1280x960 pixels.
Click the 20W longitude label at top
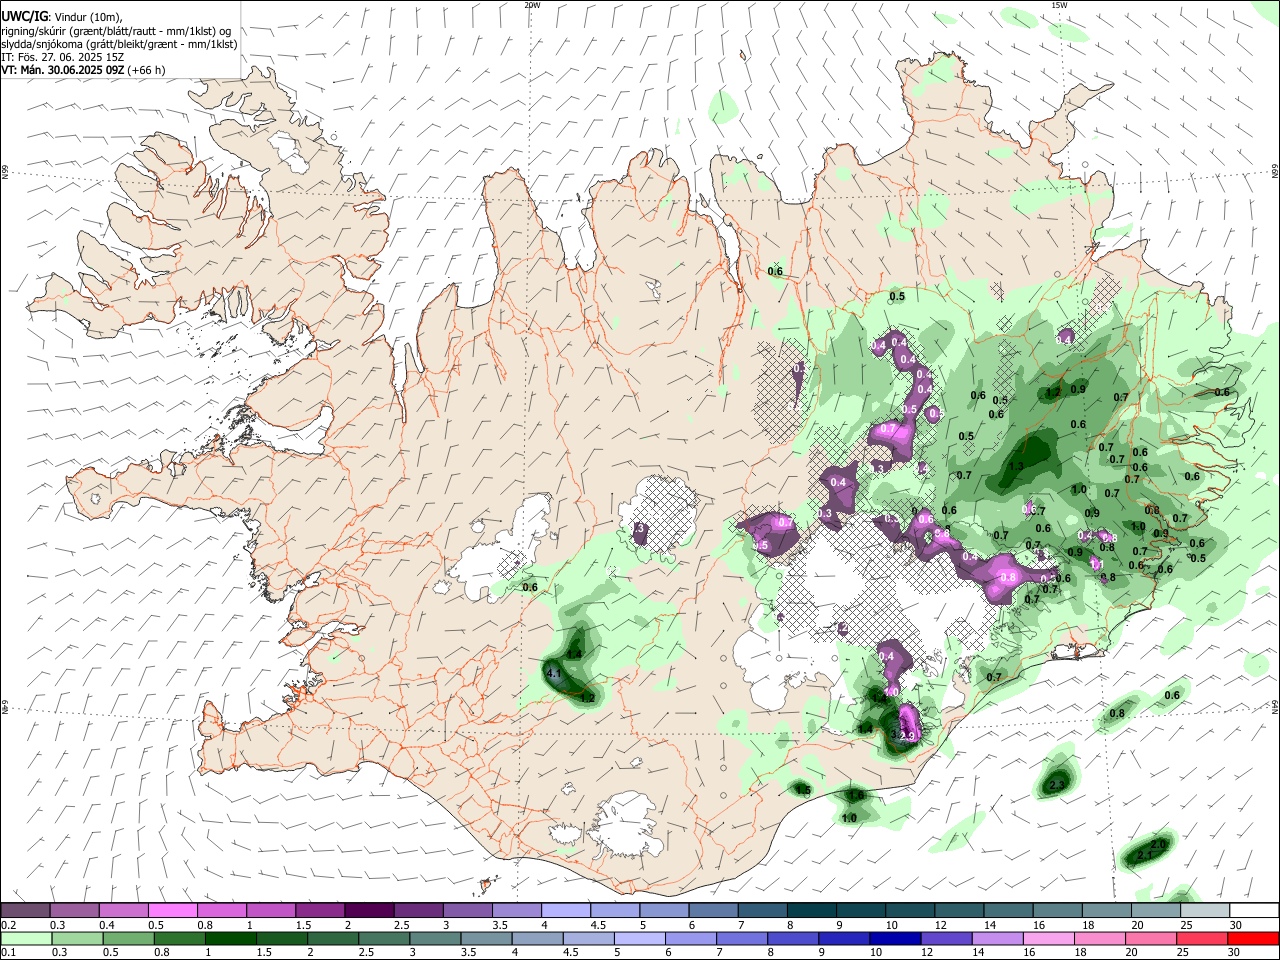click(532, 5)
